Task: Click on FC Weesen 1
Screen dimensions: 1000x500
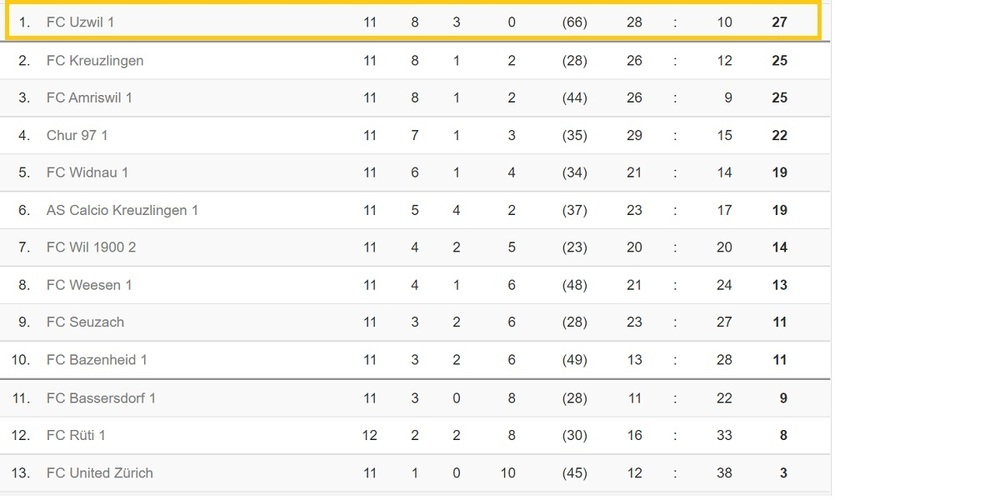Action: click(x=89, y=286)
